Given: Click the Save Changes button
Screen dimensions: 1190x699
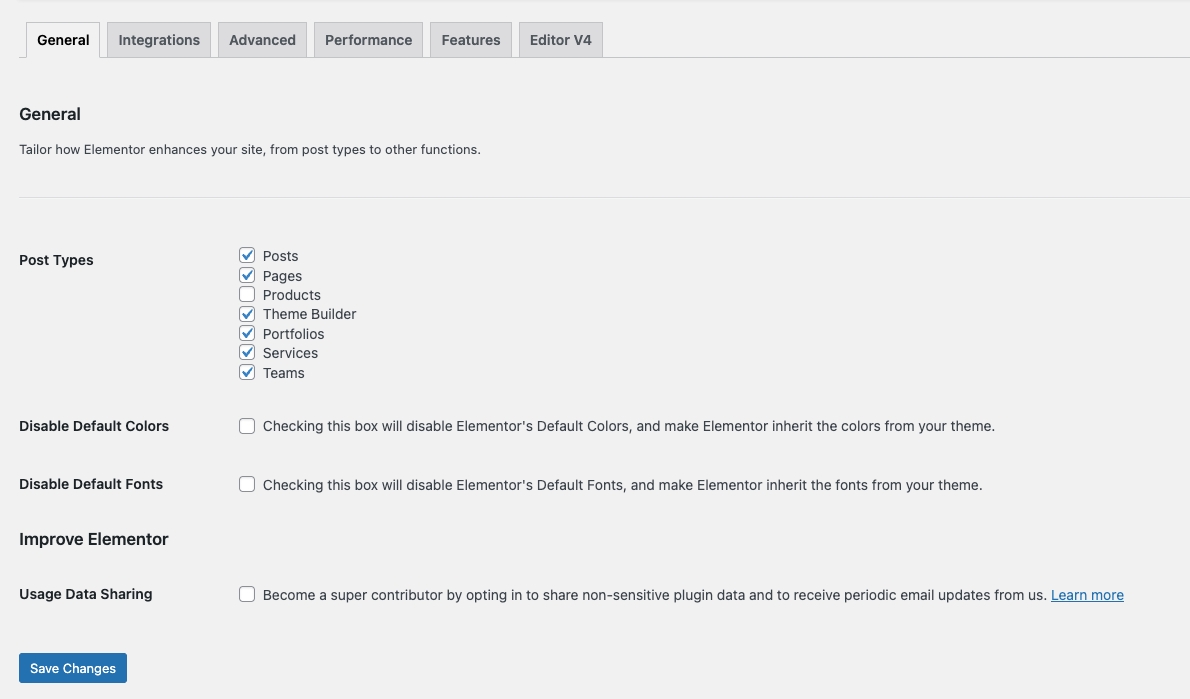Looking at the screenshot, I should pyautogui.click(x=73, y=668).
